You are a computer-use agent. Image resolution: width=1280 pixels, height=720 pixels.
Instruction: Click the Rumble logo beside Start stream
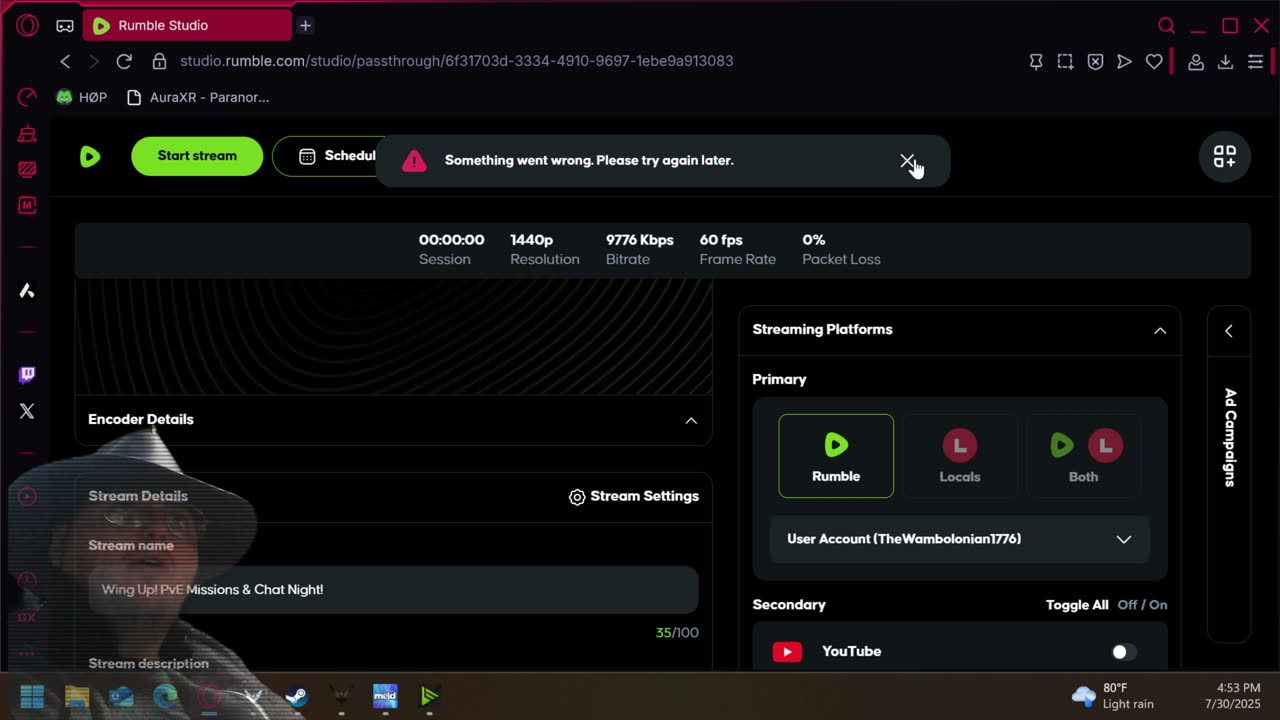(x=90, y=156)
